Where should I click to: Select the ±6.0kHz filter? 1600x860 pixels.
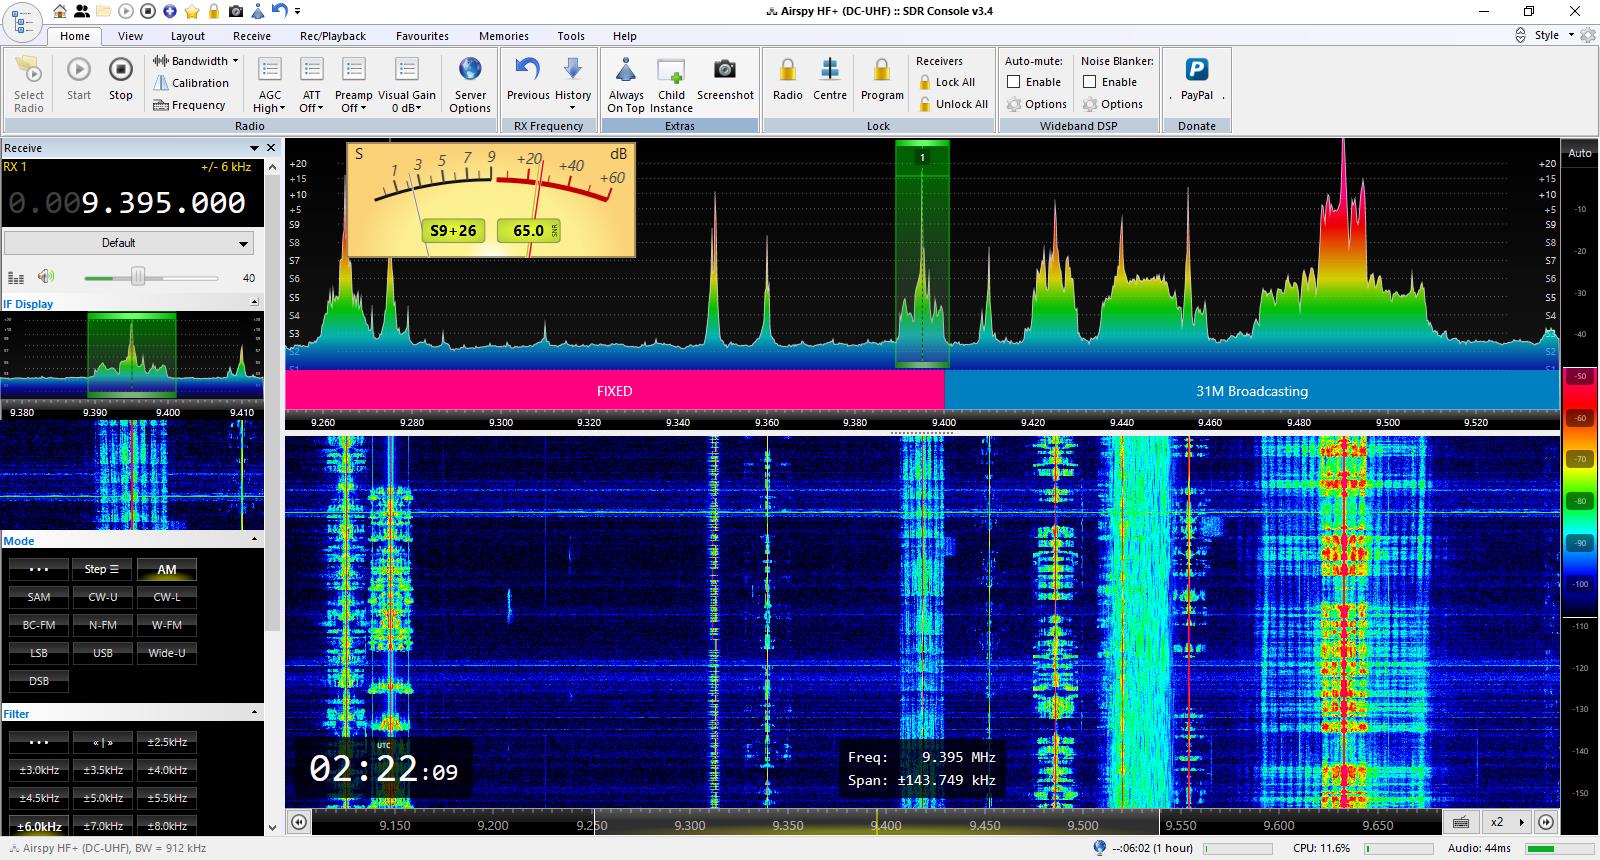[39, 826]
